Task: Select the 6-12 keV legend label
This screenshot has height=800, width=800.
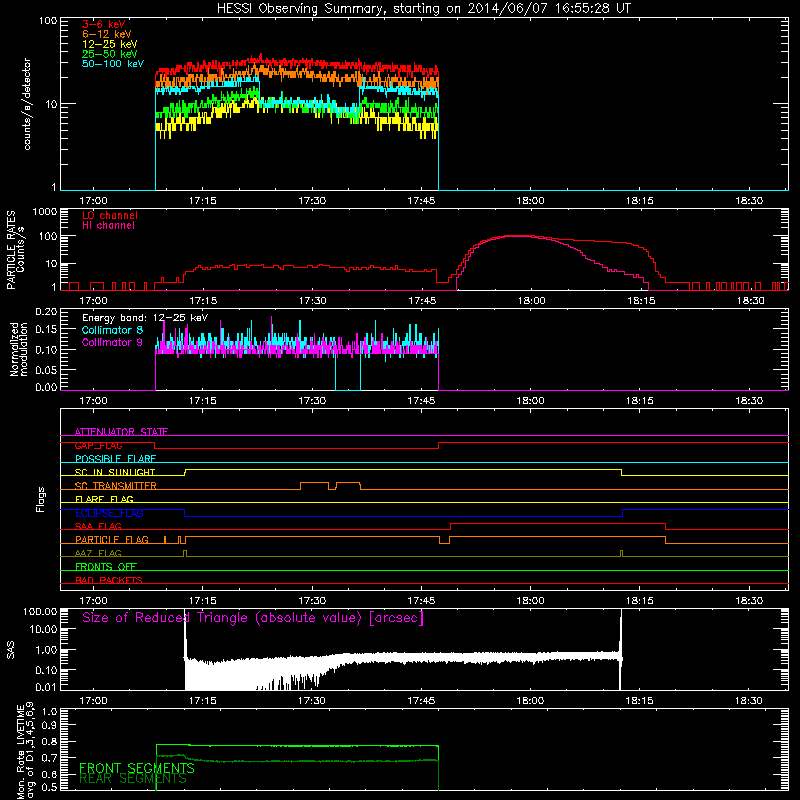Action: [107, 34]
